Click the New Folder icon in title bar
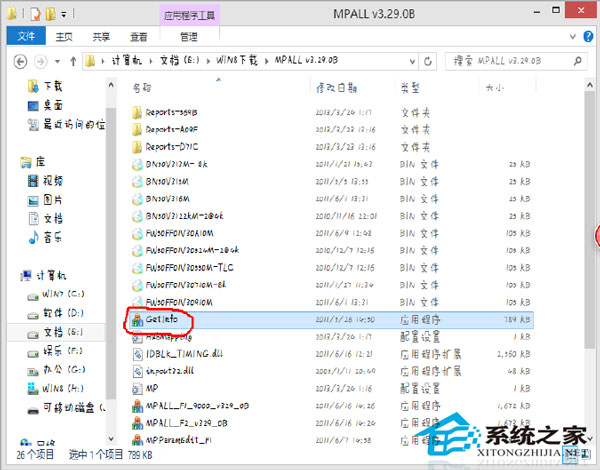 (51, 14)
